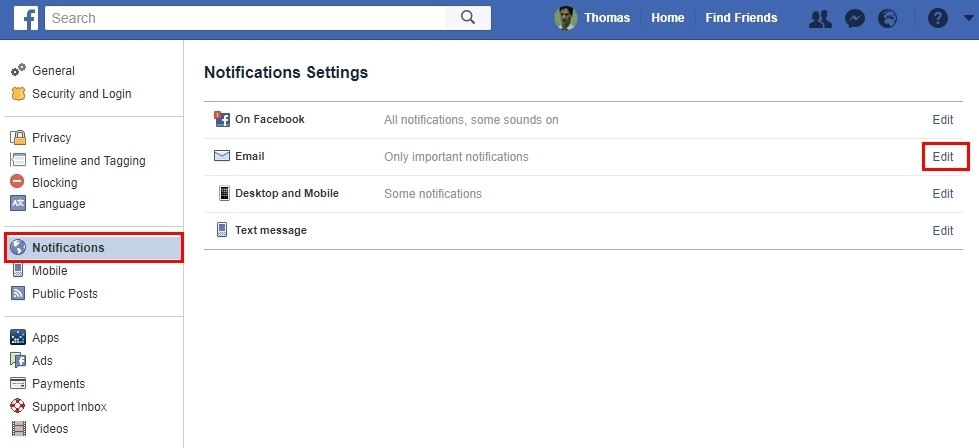Click the Timeline and Tagging icon
Viewport: 979px width, 448px height.
point(18,160)
